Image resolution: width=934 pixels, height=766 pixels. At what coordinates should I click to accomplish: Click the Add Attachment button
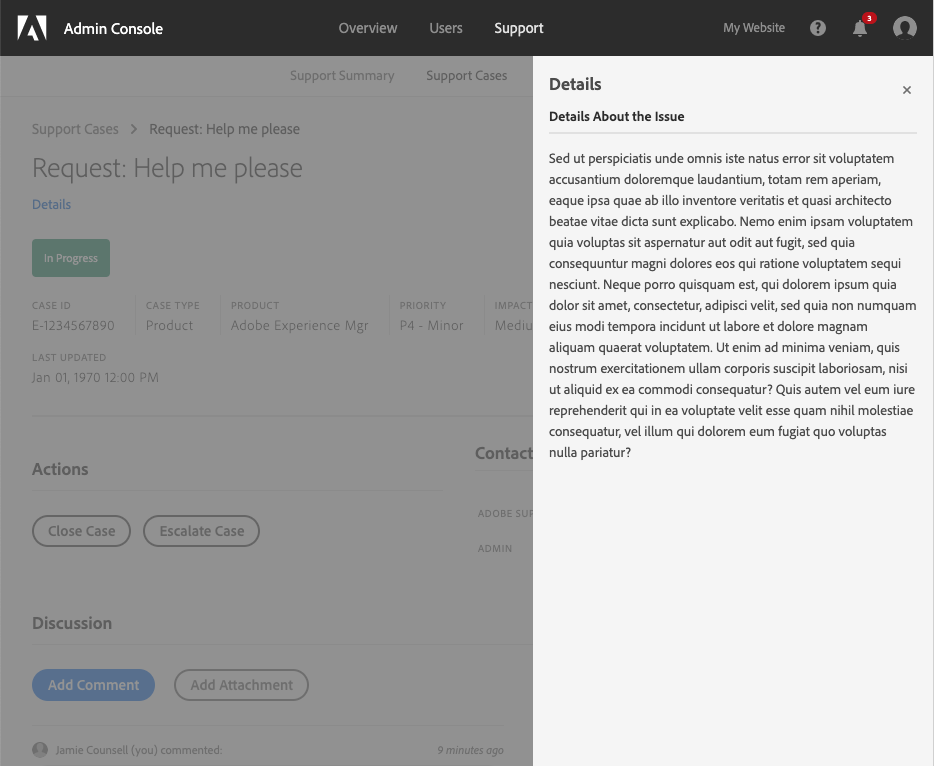coord(241,685)
